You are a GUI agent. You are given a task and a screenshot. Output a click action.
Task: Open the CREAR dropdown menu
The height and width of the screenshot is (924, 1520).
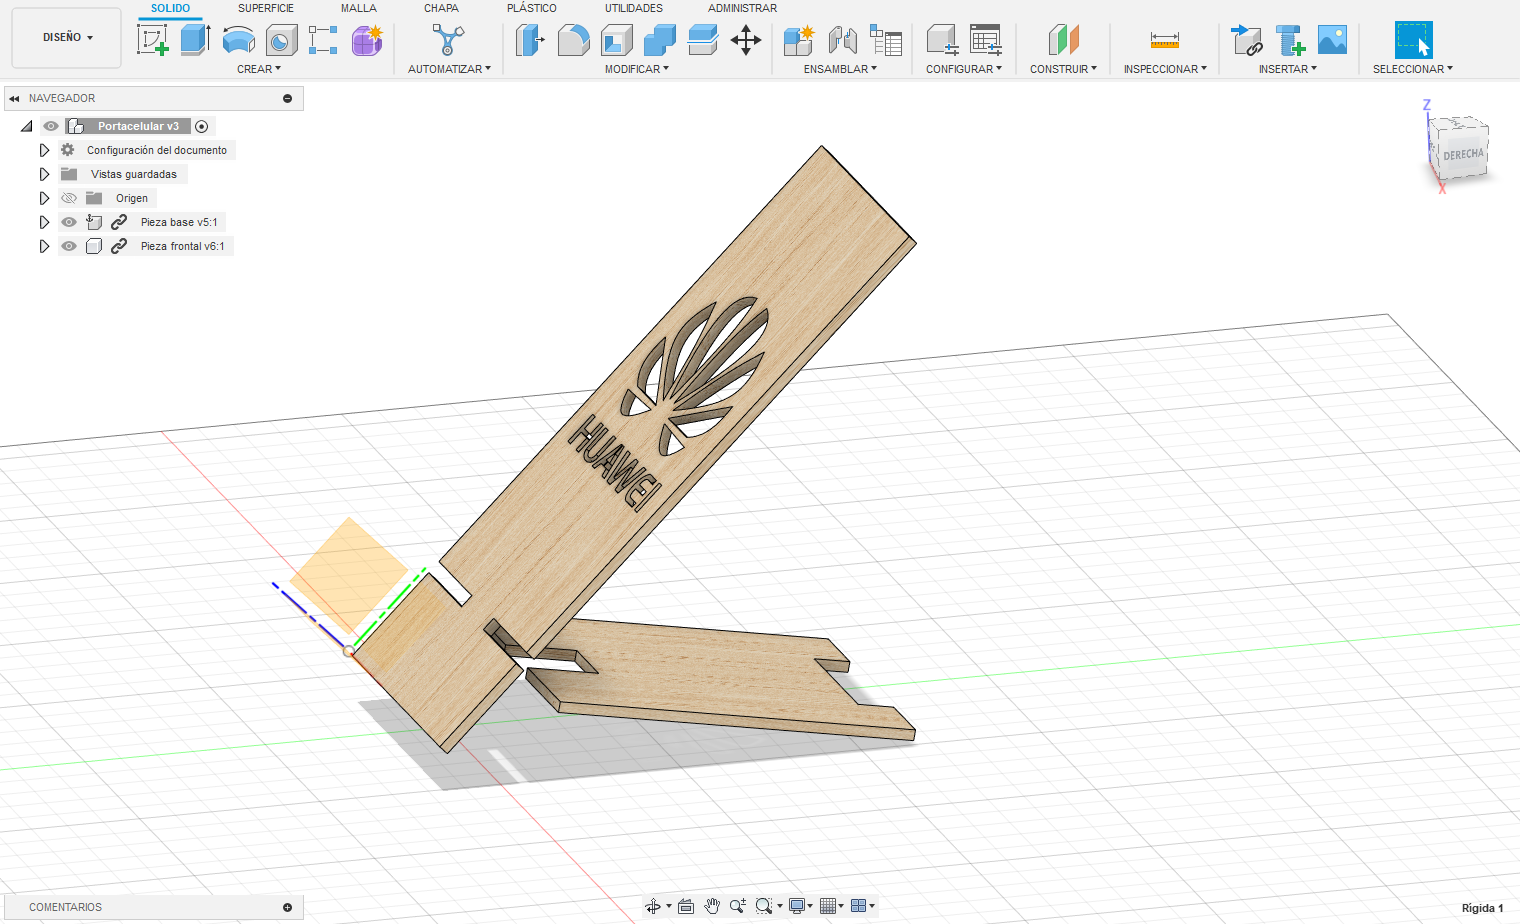pos(259,69)
